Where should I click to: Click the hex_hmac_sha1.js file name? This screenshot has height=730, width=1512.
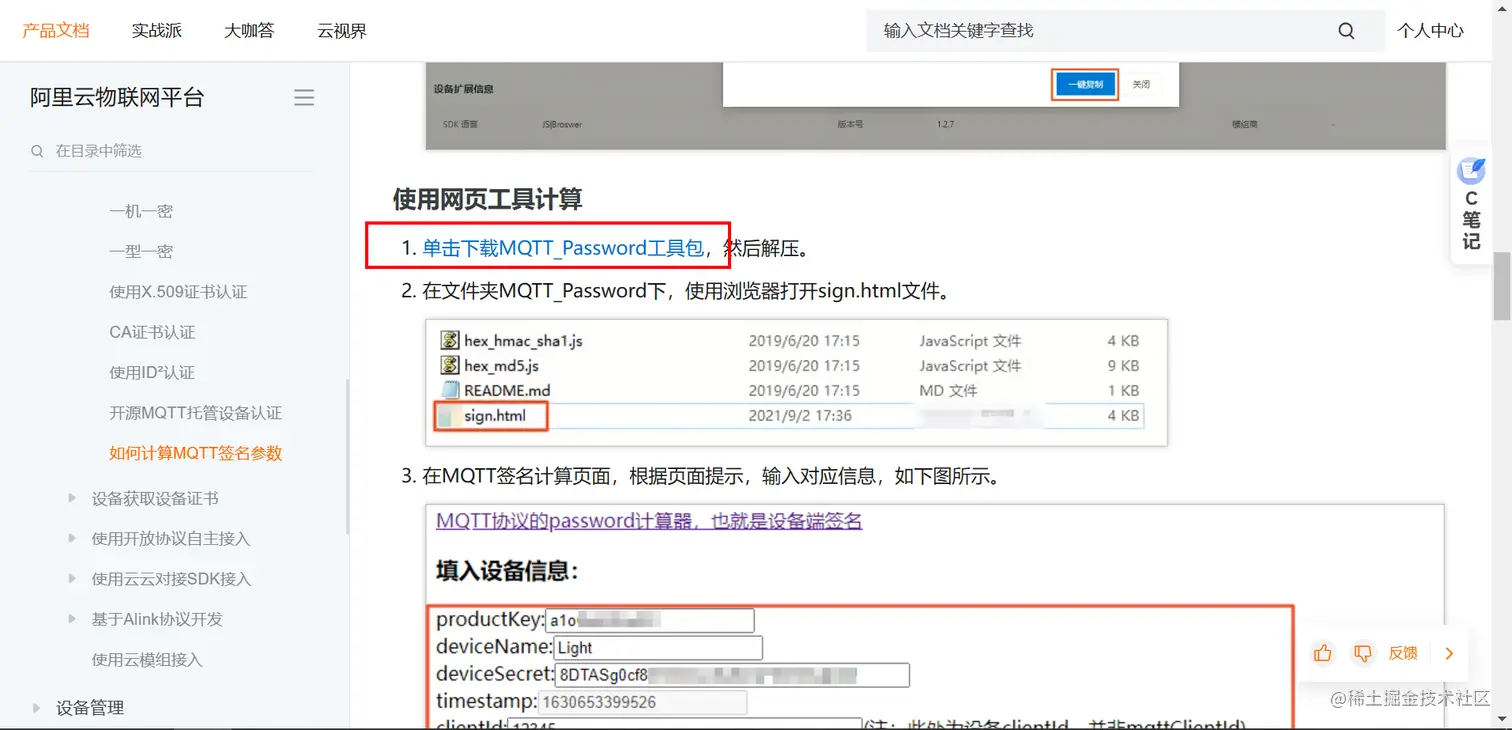coord(523,341)
